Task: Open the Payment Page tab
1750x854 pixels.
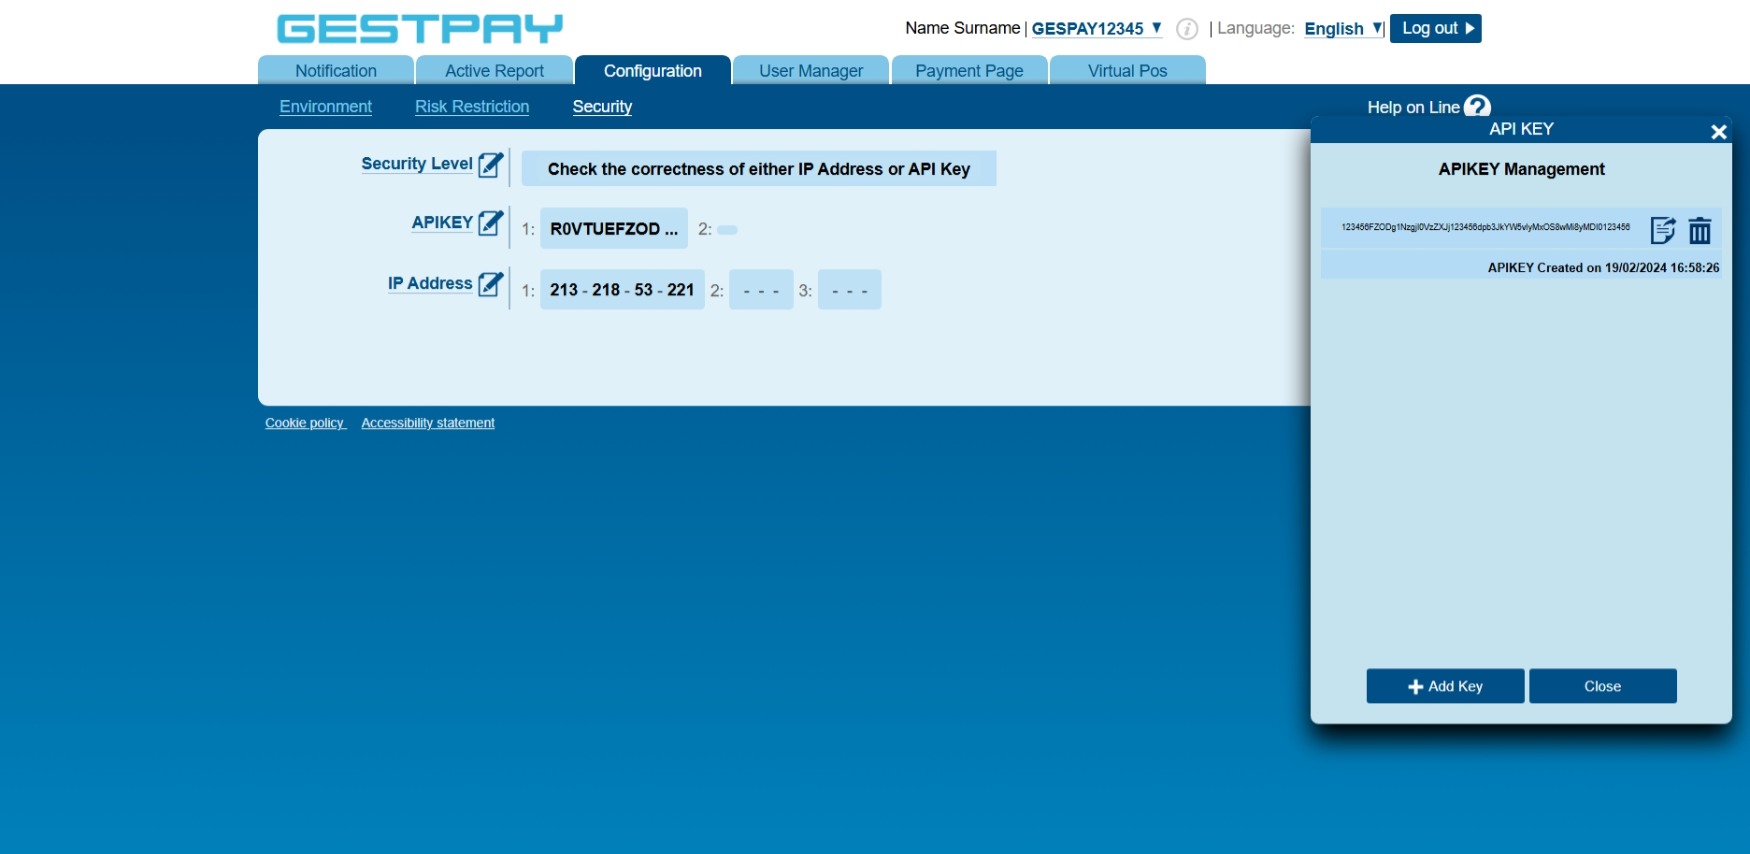Action: click(x=969, y=70)
